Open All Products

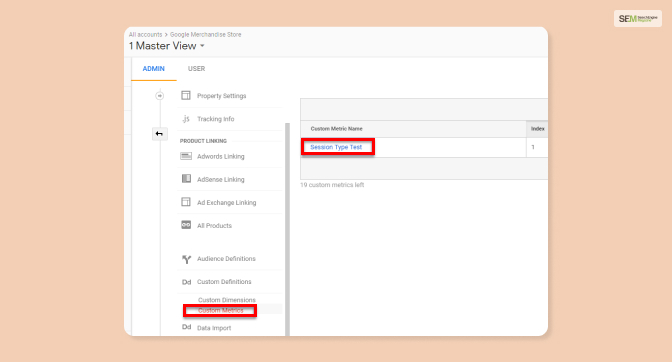(x=214, y=226)
